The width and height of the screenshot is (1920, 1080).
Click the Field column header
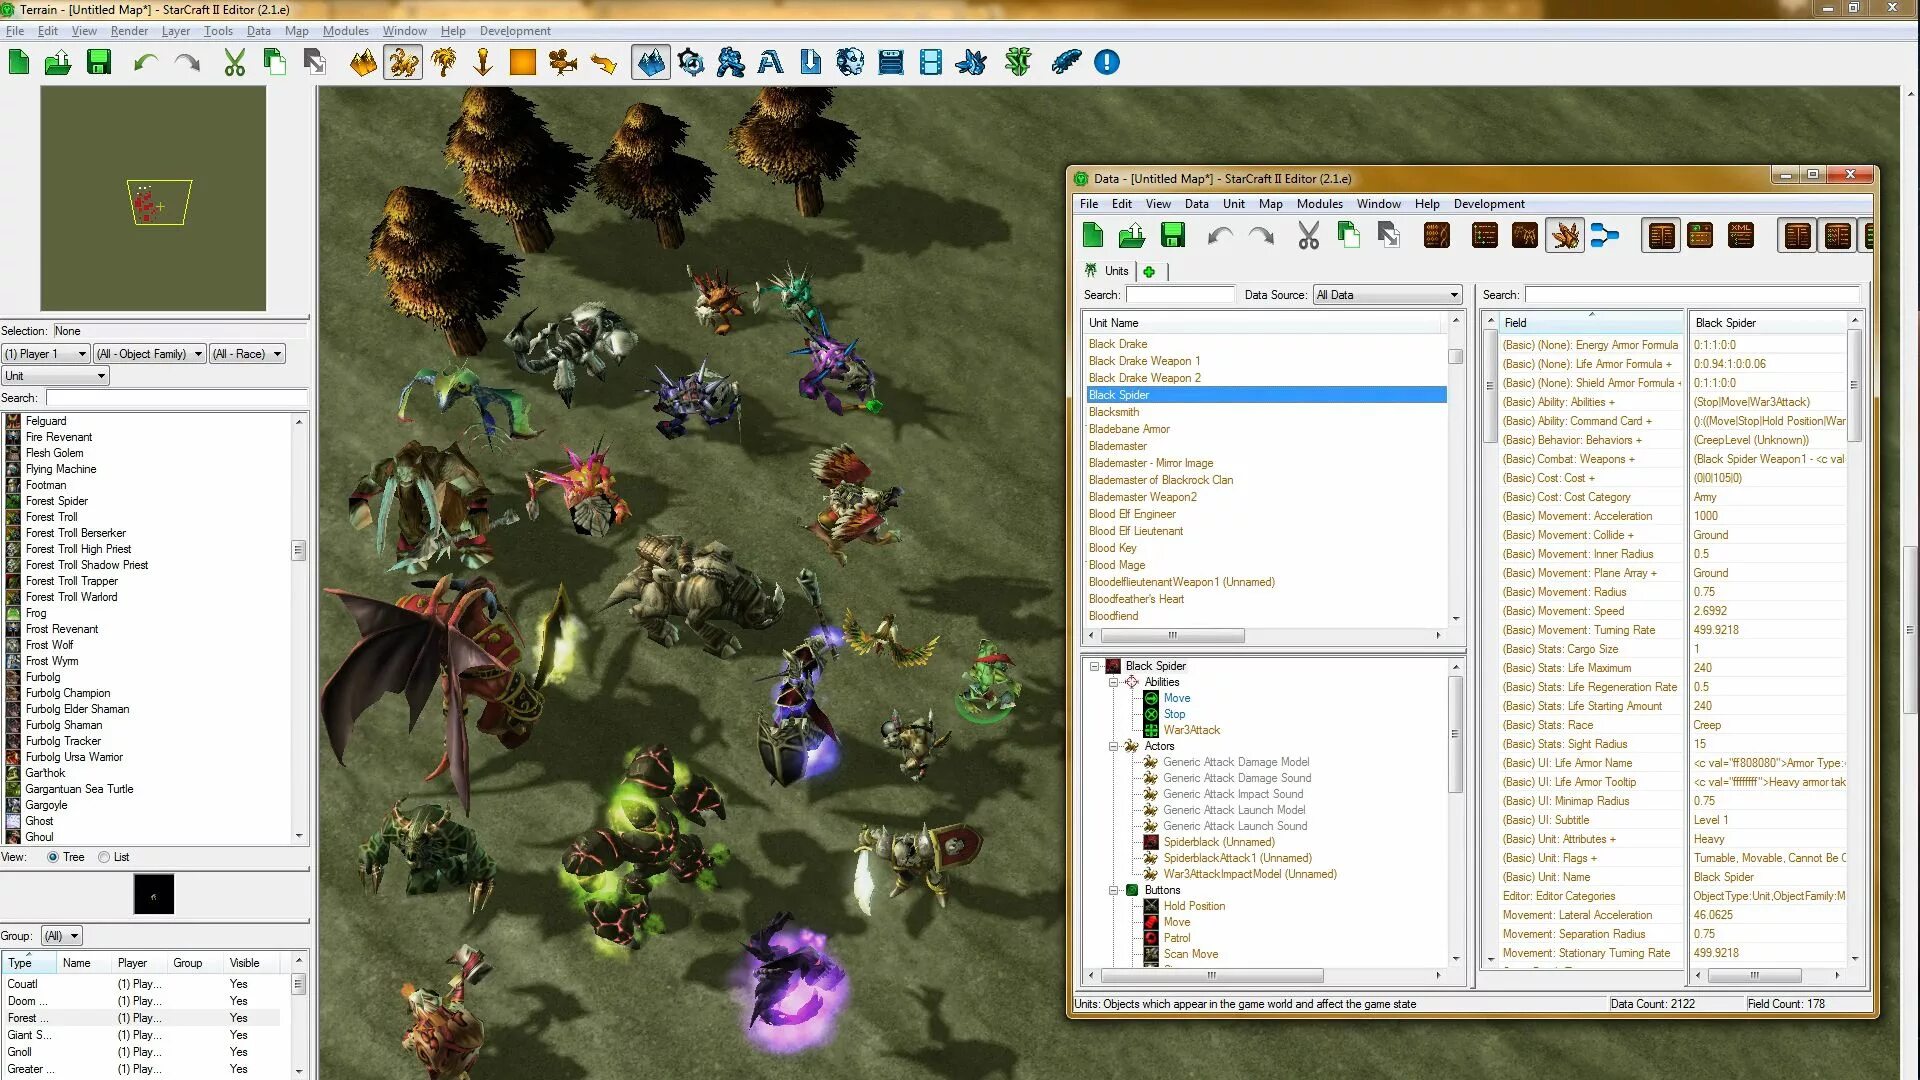coord(1591,323)
